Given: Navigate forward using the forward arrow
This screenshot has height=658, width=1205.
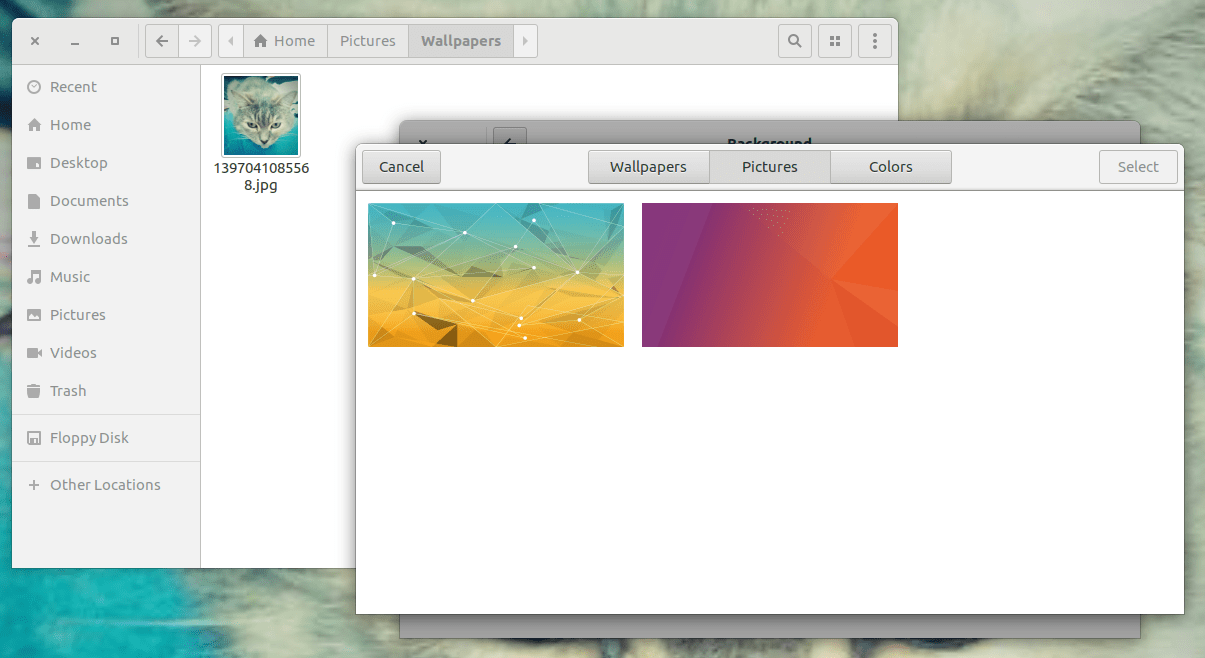Looking at the screenshot, I should 195,41.
